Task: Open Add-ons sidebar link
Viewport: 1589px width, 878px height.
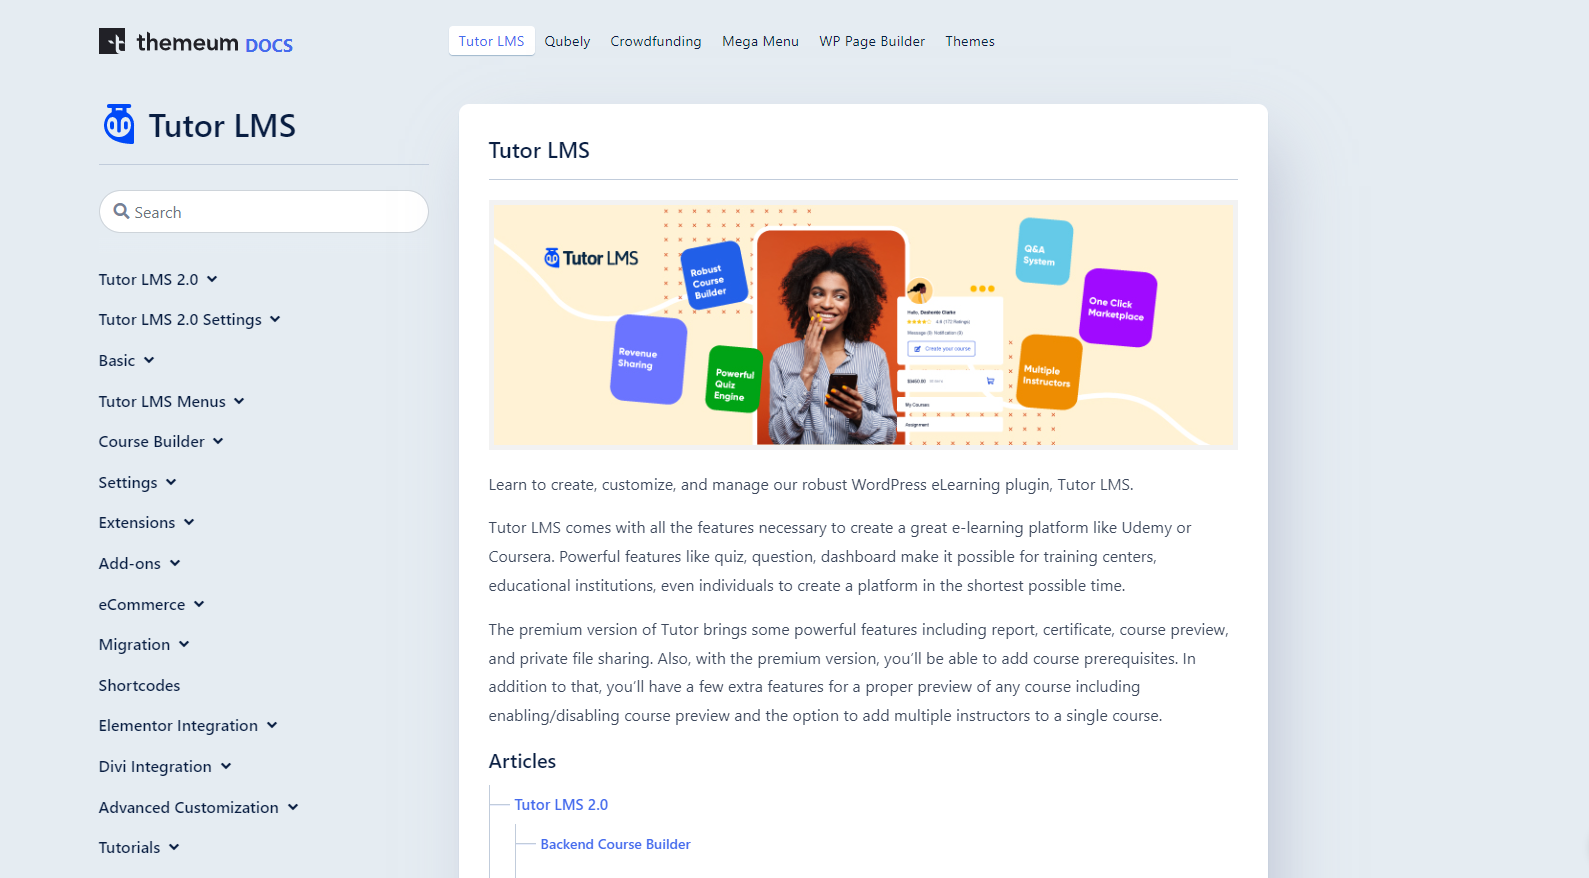Action: pos(130,563)
